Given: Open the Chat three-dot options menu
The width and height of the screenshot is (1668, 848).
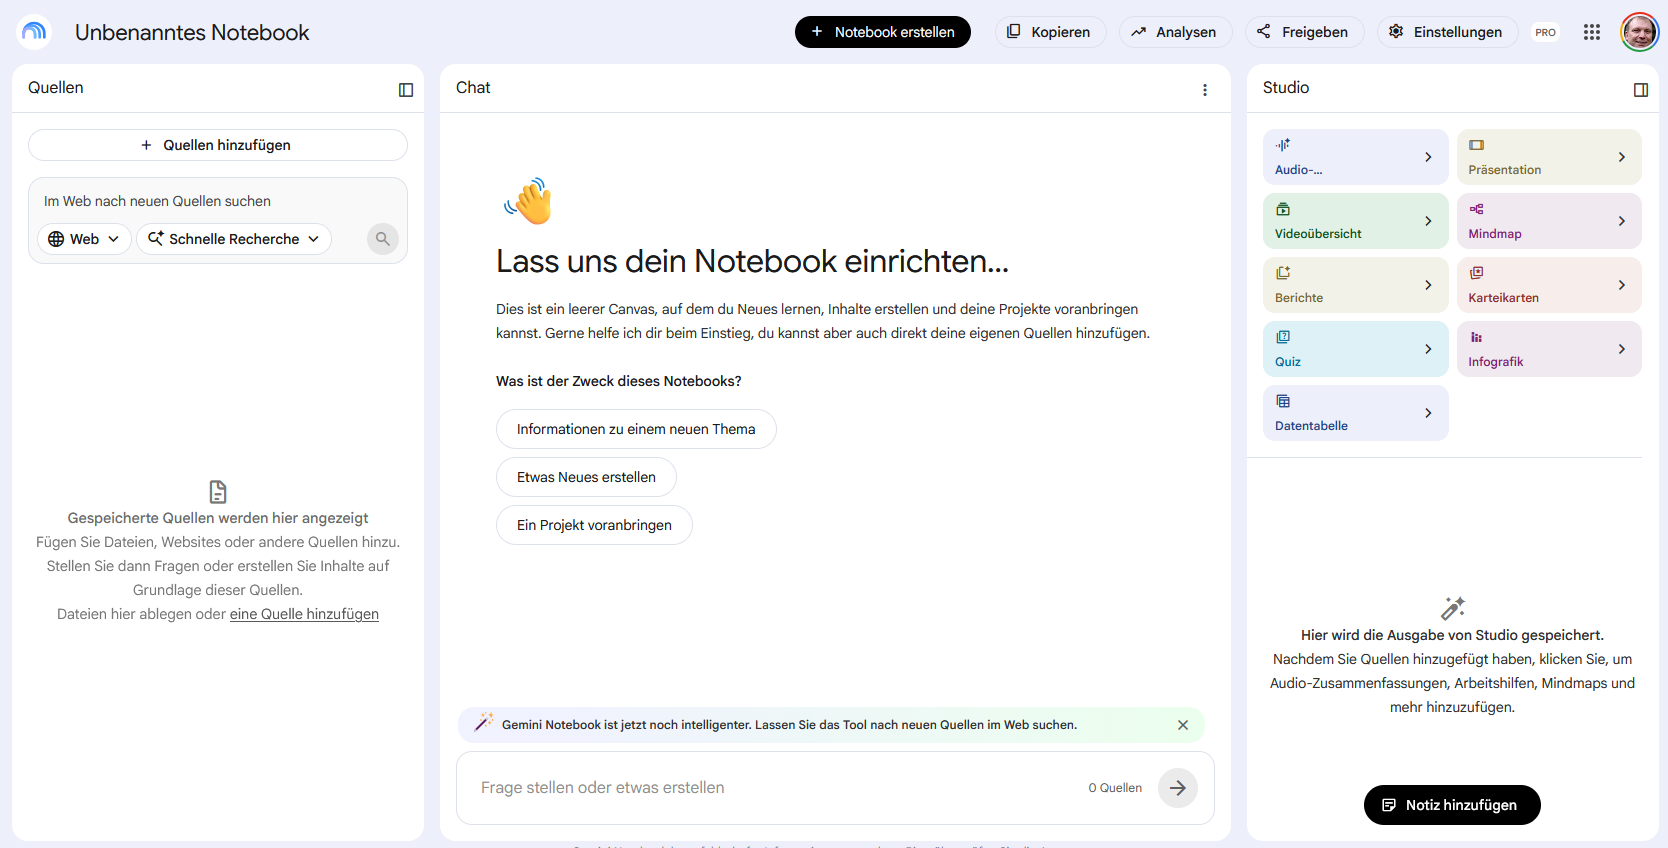Looking at the screenshot, I should click(1205, 90).
